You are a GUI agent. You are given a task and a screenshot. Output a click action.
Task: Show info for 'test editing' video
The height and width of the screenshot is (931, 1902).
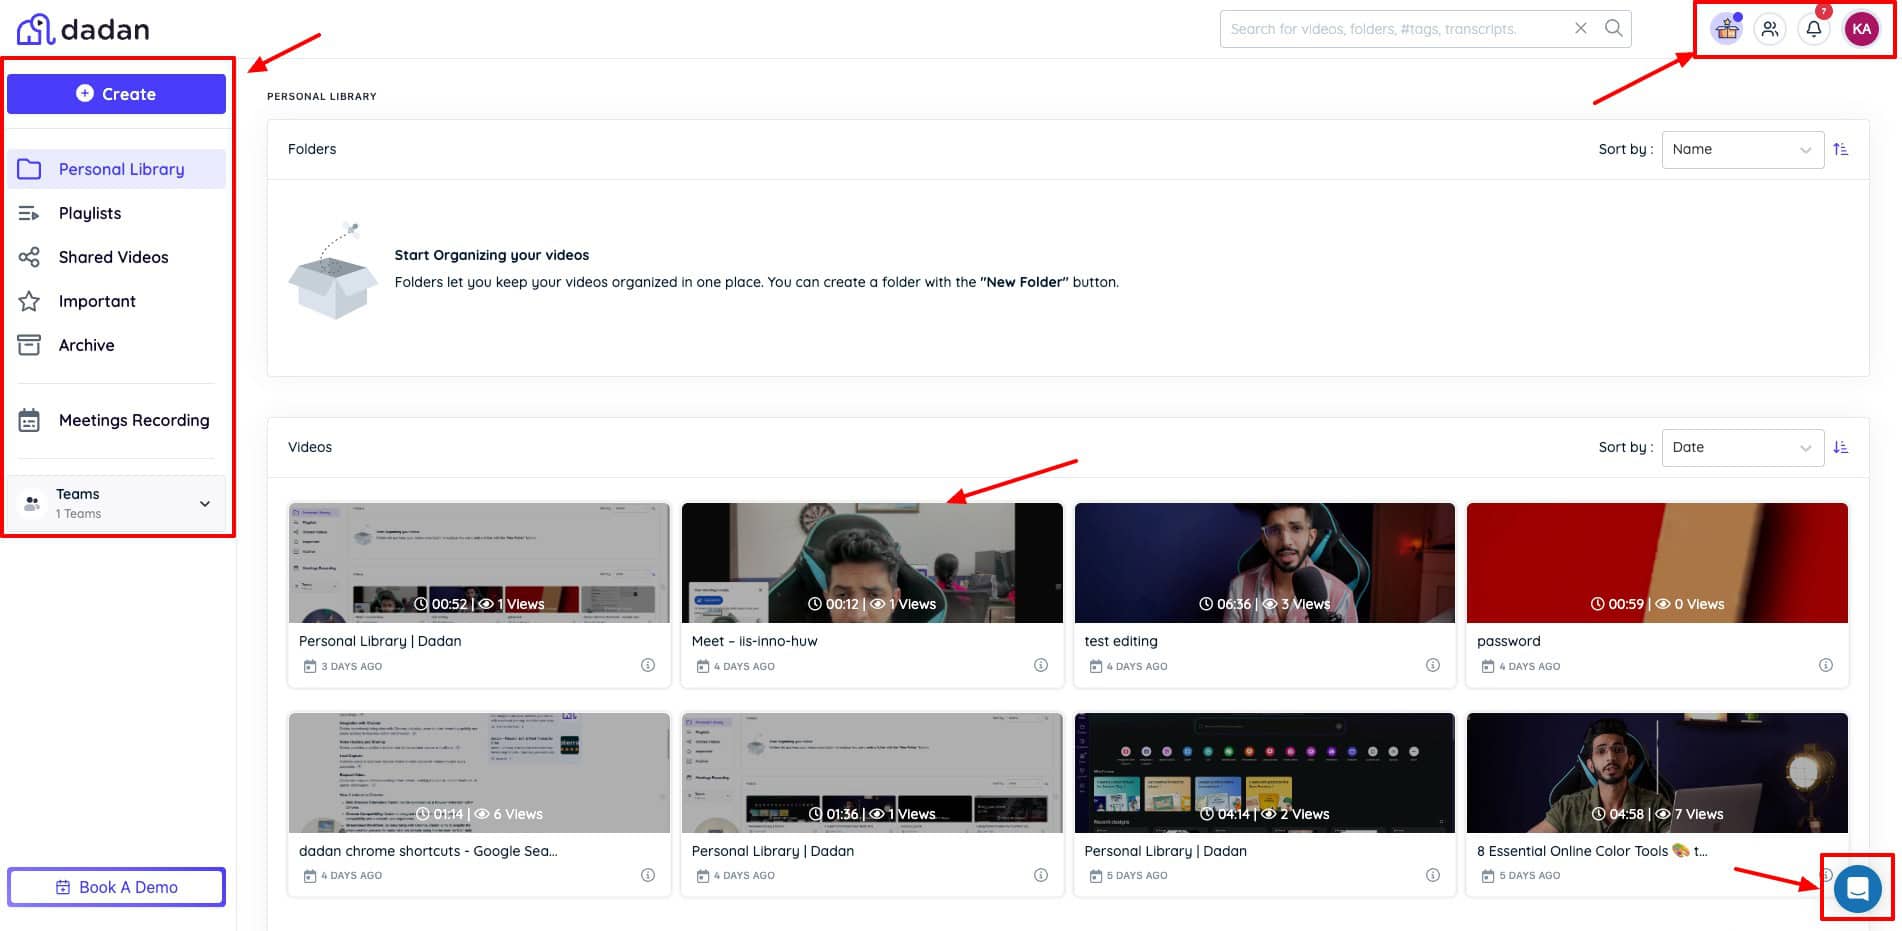(x=1432, y=665)
